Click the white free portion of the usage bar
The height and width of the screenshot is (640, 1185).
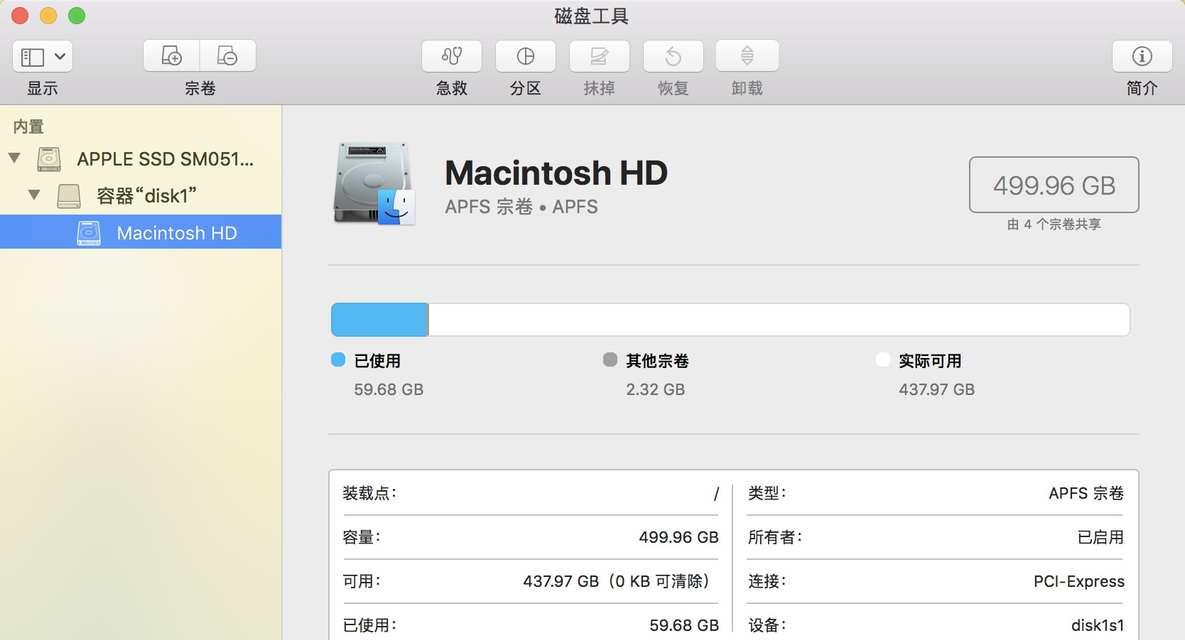(779, 320)
